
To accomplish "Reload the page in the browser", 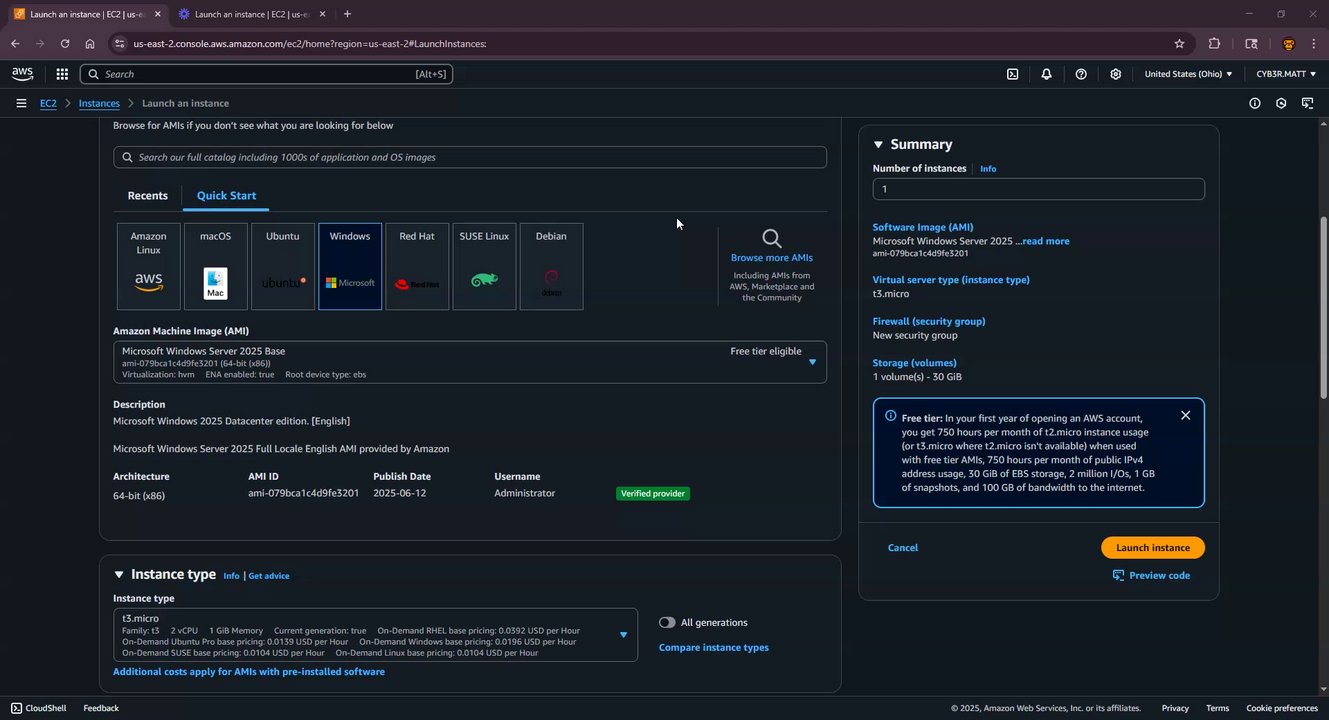I will pyautogui.click(x=65, y=44).
